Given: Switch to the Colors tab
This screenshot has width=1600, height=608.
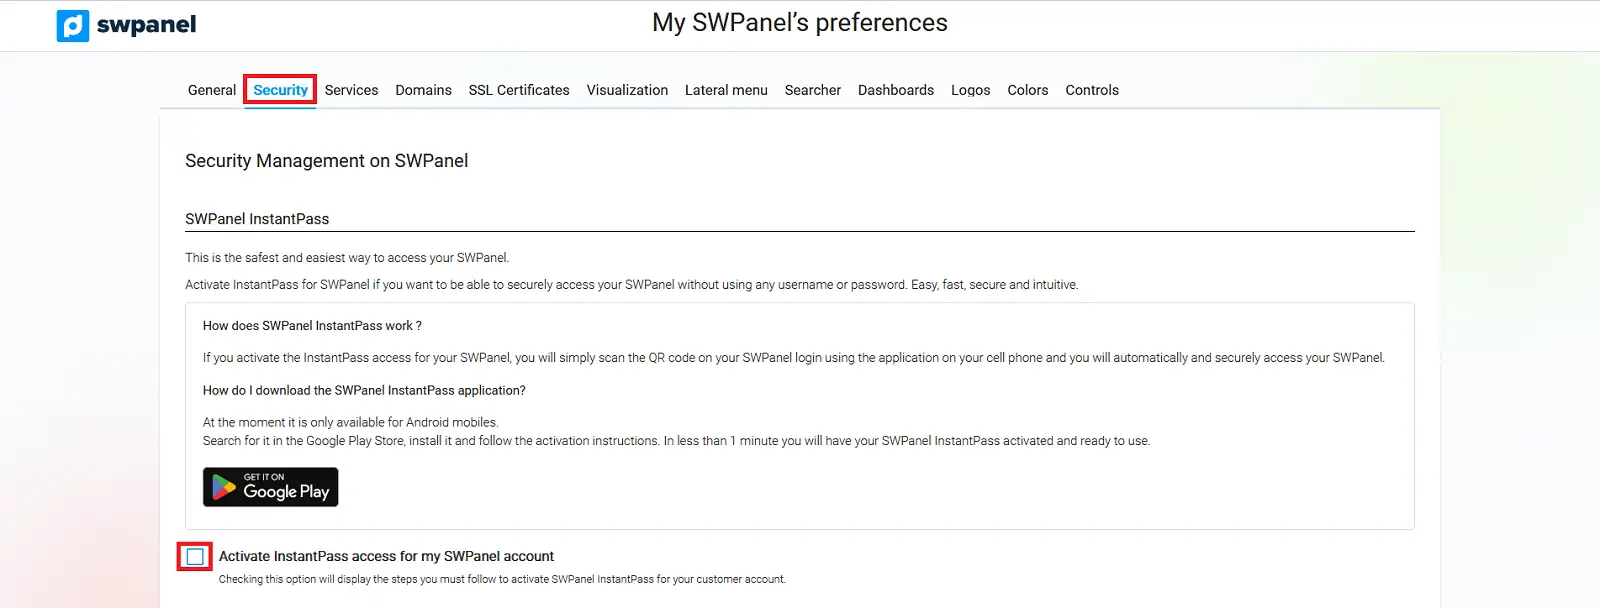Looking at the screenshot, I should click(x=1028, y=90).
